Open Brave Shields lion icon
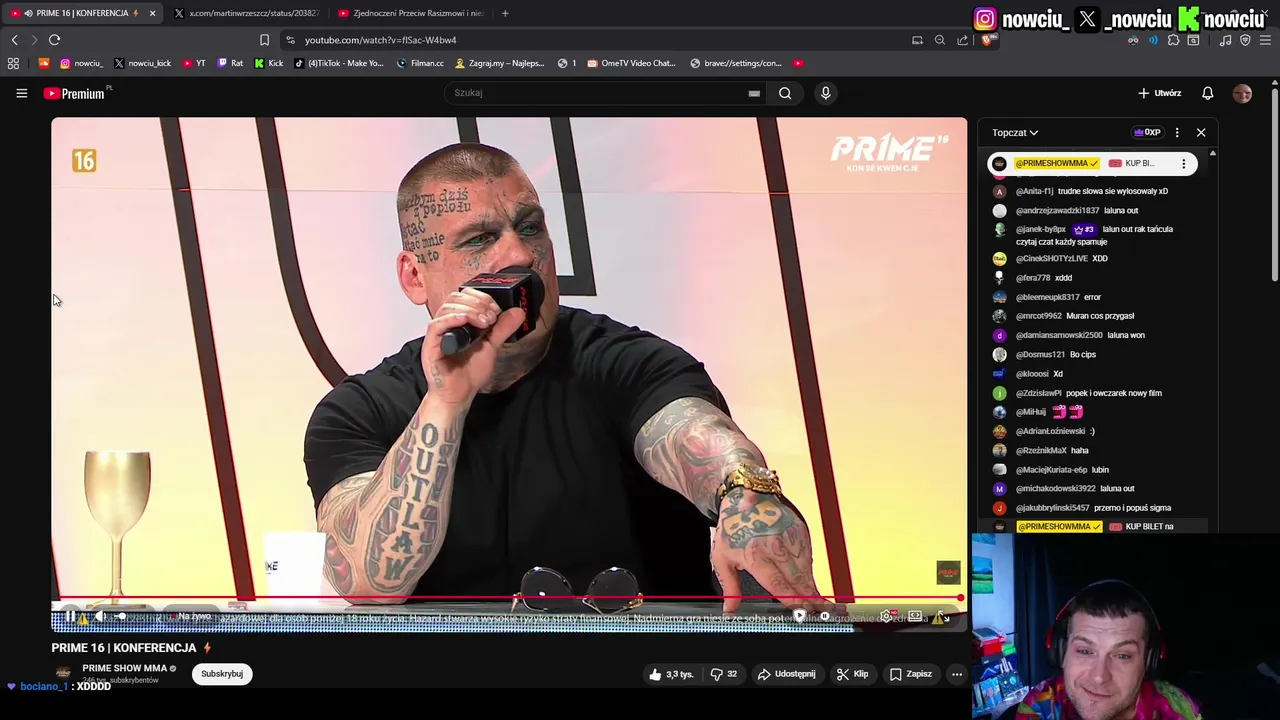This screenshot has width=1280, height=720. 987,40
